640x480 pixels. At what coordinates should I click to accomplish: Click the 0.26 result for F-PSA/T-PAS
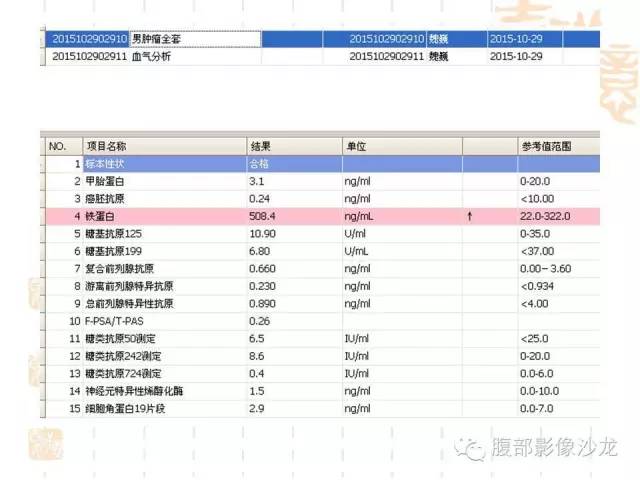click(259, 322)
